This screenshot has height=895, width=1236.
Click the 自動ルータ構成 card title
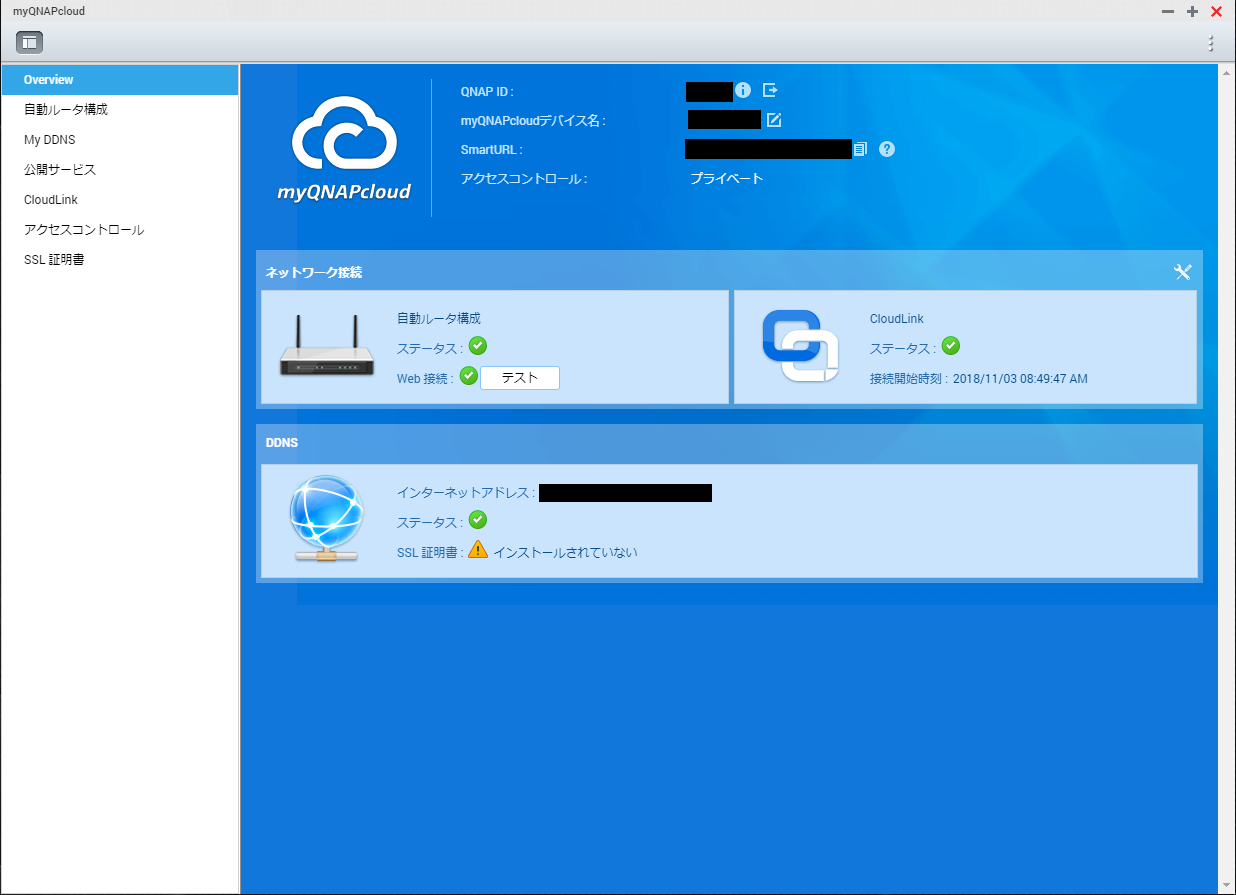coord(439,319)
